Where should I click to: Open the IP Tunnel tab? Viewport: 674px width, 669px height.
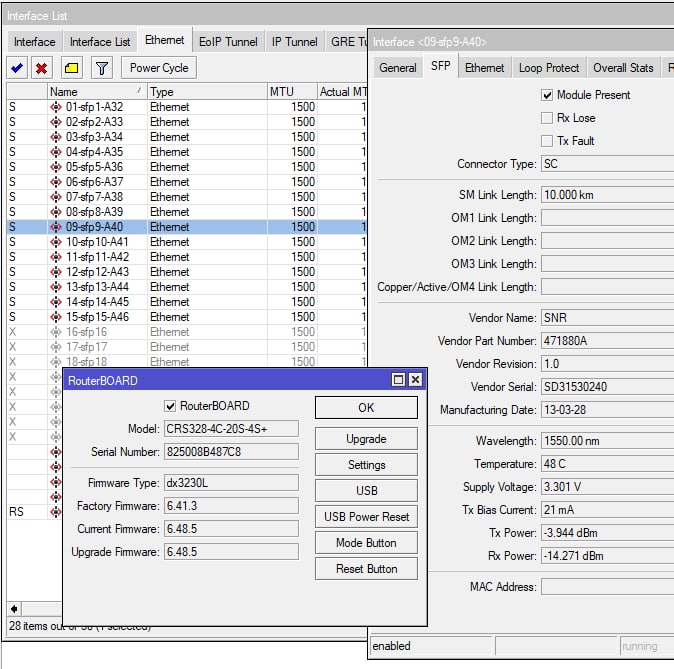pos(294,42)
